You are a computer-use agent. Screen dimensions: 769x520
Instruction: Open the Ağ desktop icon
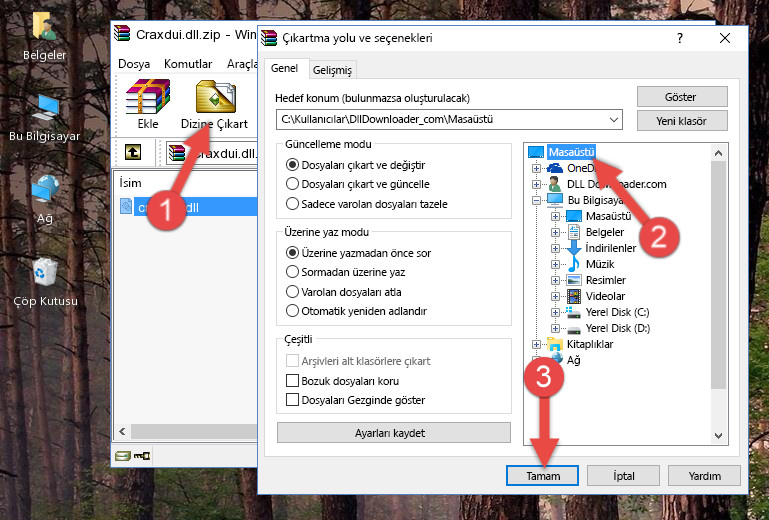[44, 200]
